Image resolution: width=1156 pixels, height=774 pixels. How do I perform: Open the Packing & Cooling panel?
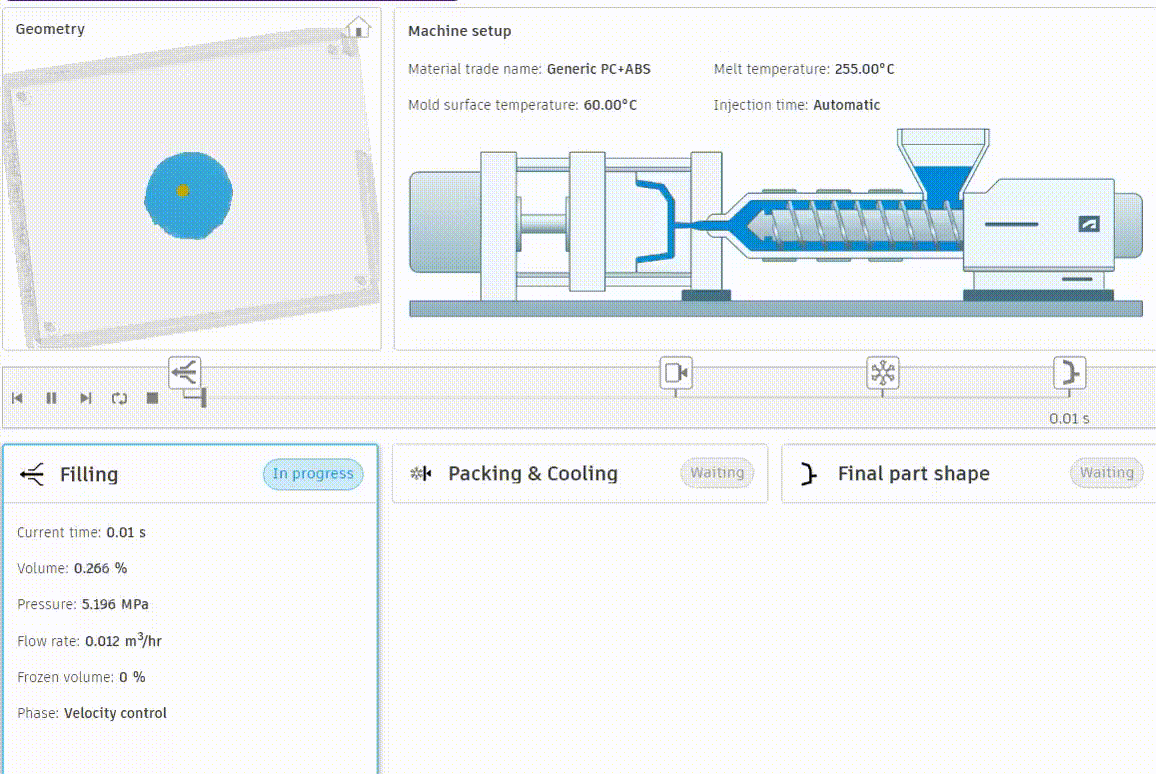tap(532, 474)
